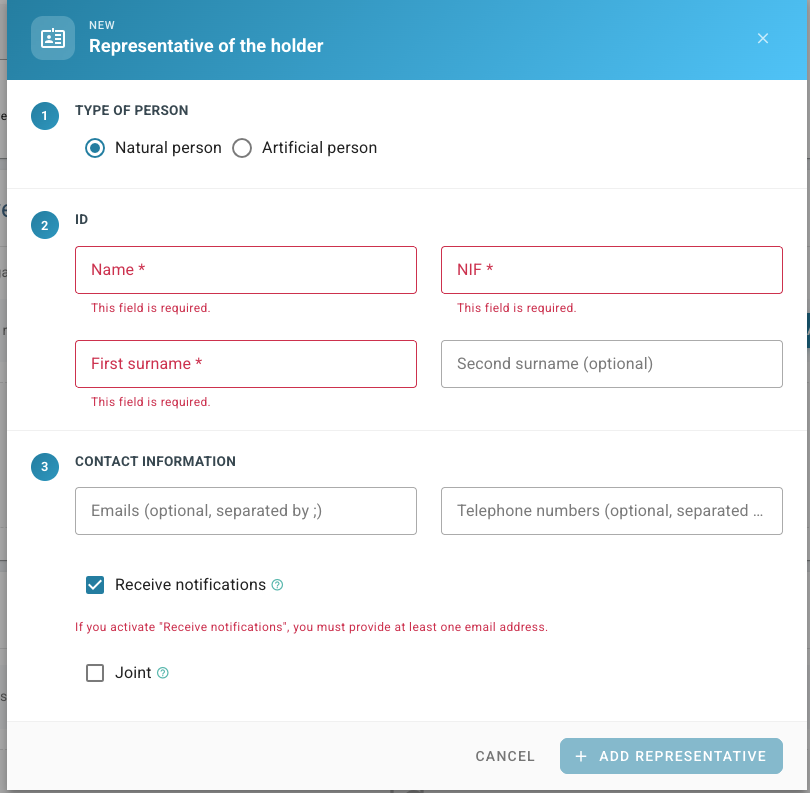Click the ID card icon in header
Screen dimensions: 810x793
pos(53,38)
